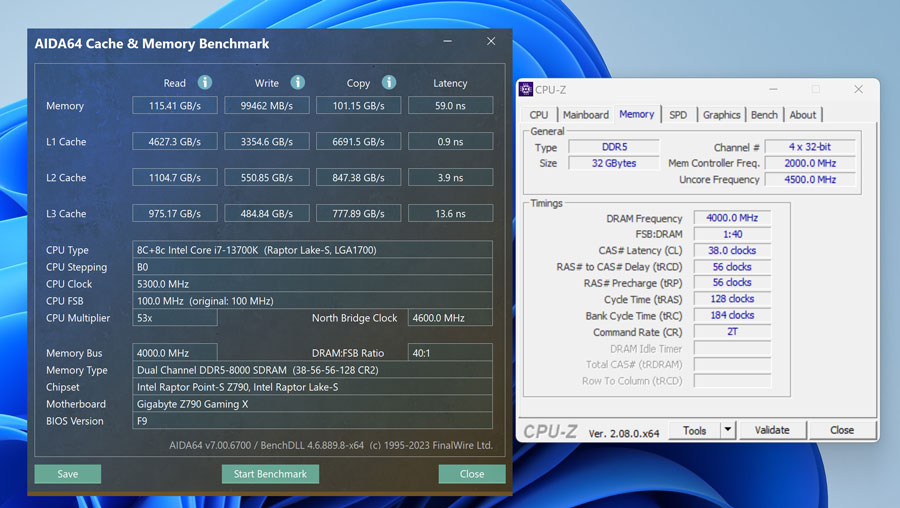The height and width of the screenshot is (508, 900).
Task: Click the Read column info icon
Action: point(204,83)
